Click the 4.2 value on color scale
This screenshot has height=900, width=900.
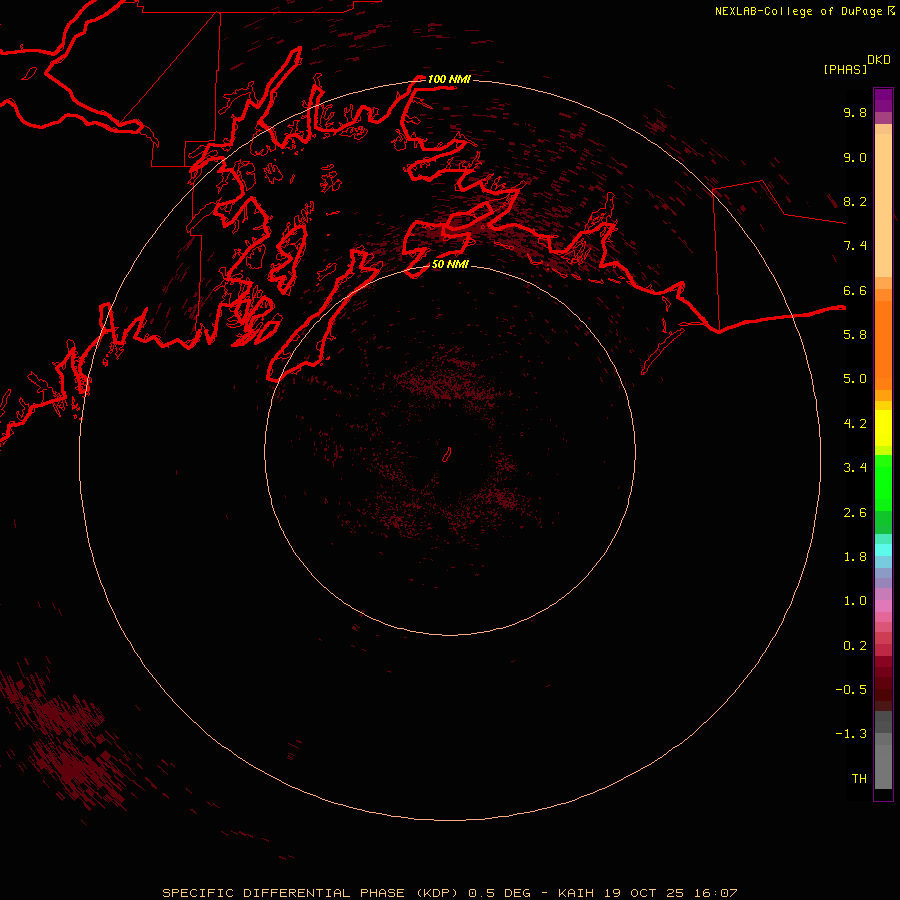(x=855, y=424)
